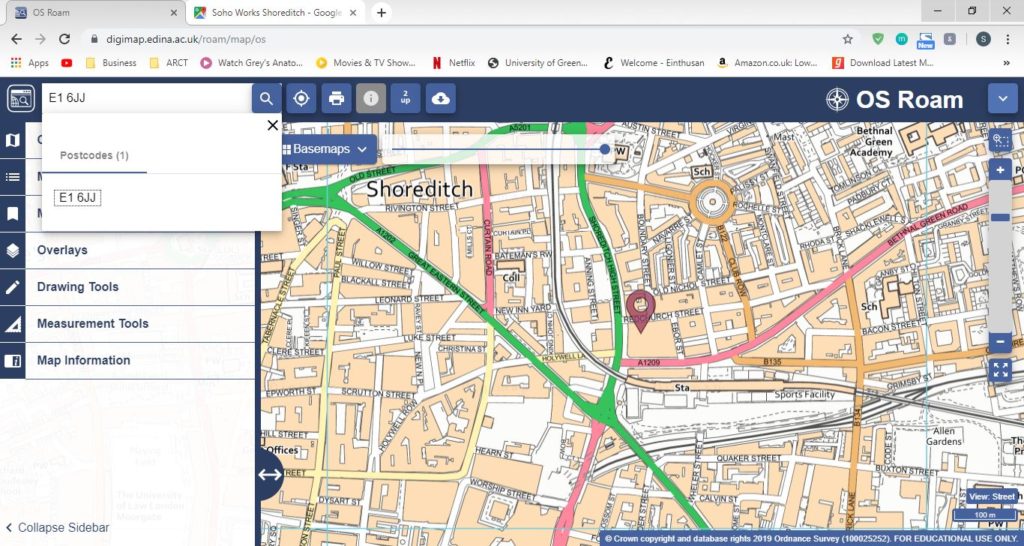Open the Basemaps dropdown
Viewport: 1024px width, 546px height.
click(329, 150)
